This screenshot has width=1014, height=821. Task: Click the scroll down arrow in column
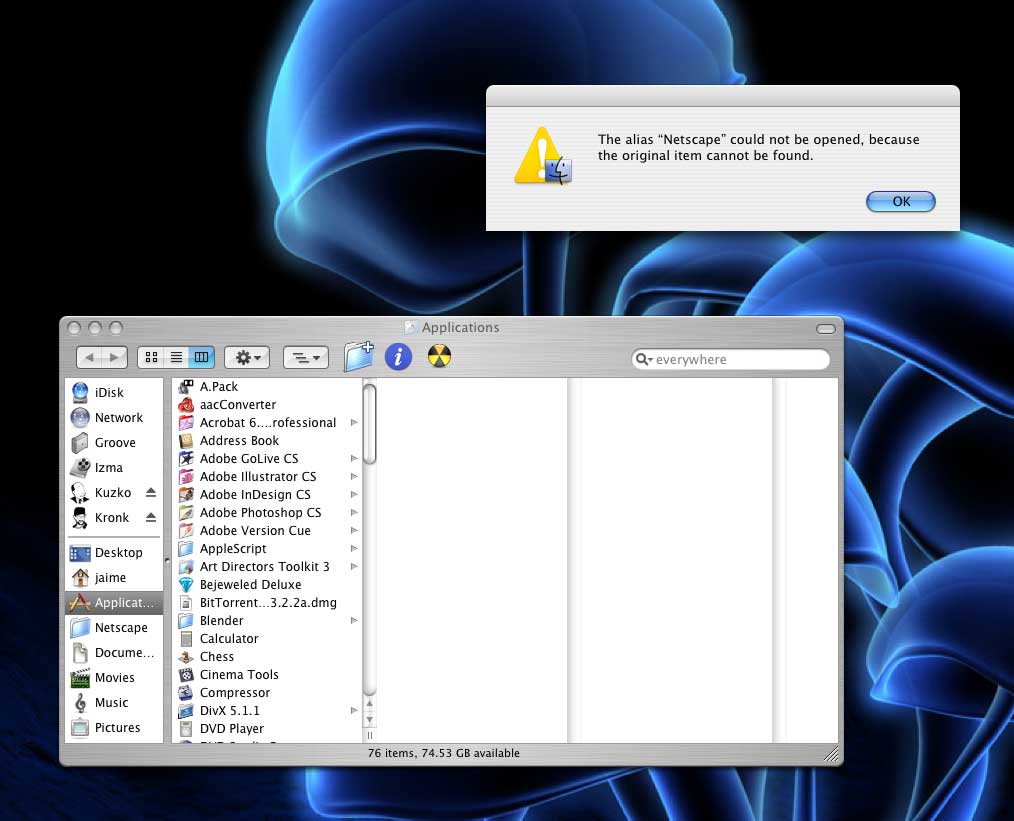coord(370,720)
